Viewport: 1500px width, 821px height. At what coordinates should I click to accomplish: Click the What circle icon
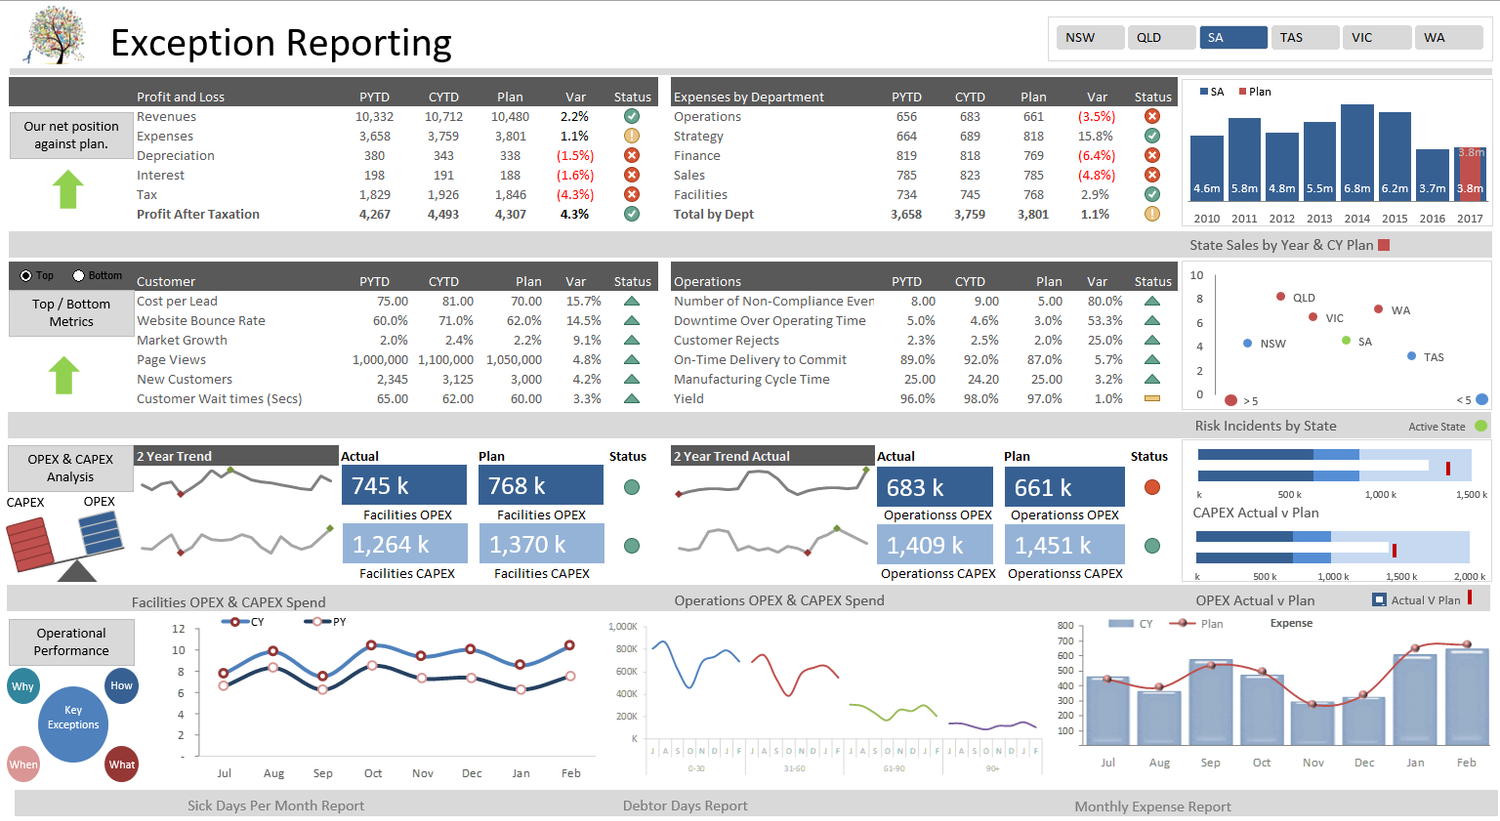[121, 765]
